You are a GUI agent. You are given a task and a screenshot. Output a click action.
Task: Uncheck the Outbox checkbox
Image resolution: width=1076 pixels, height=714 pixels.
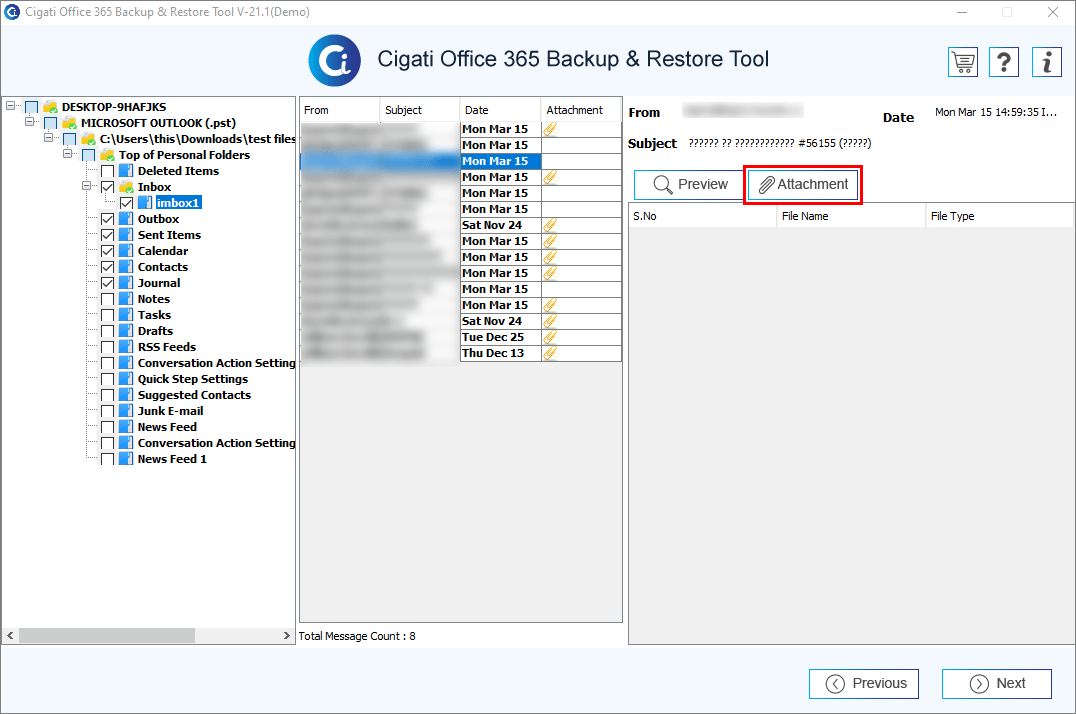[108, 219]
